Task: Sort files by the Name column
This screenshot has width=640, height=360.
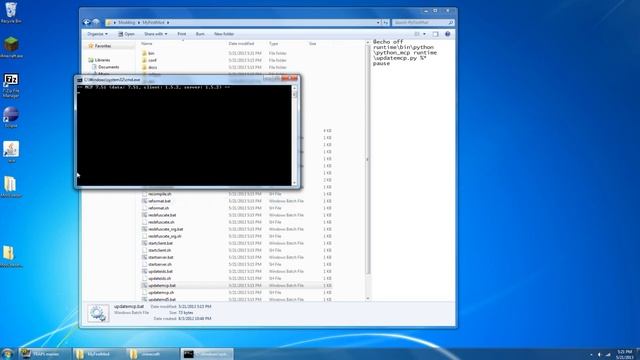Action: coord(147,44)
